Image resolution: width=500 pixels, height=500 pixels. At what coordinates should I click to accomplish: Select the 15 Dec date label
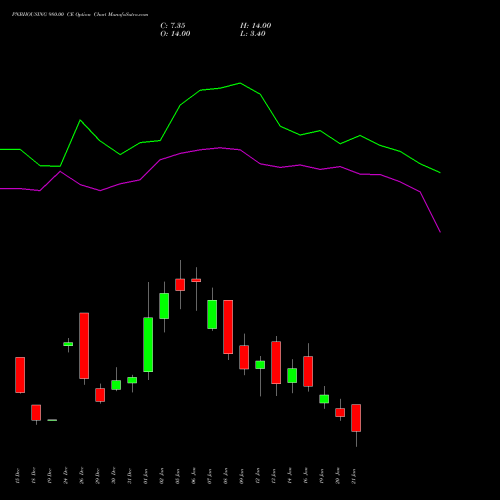[18, 476]
